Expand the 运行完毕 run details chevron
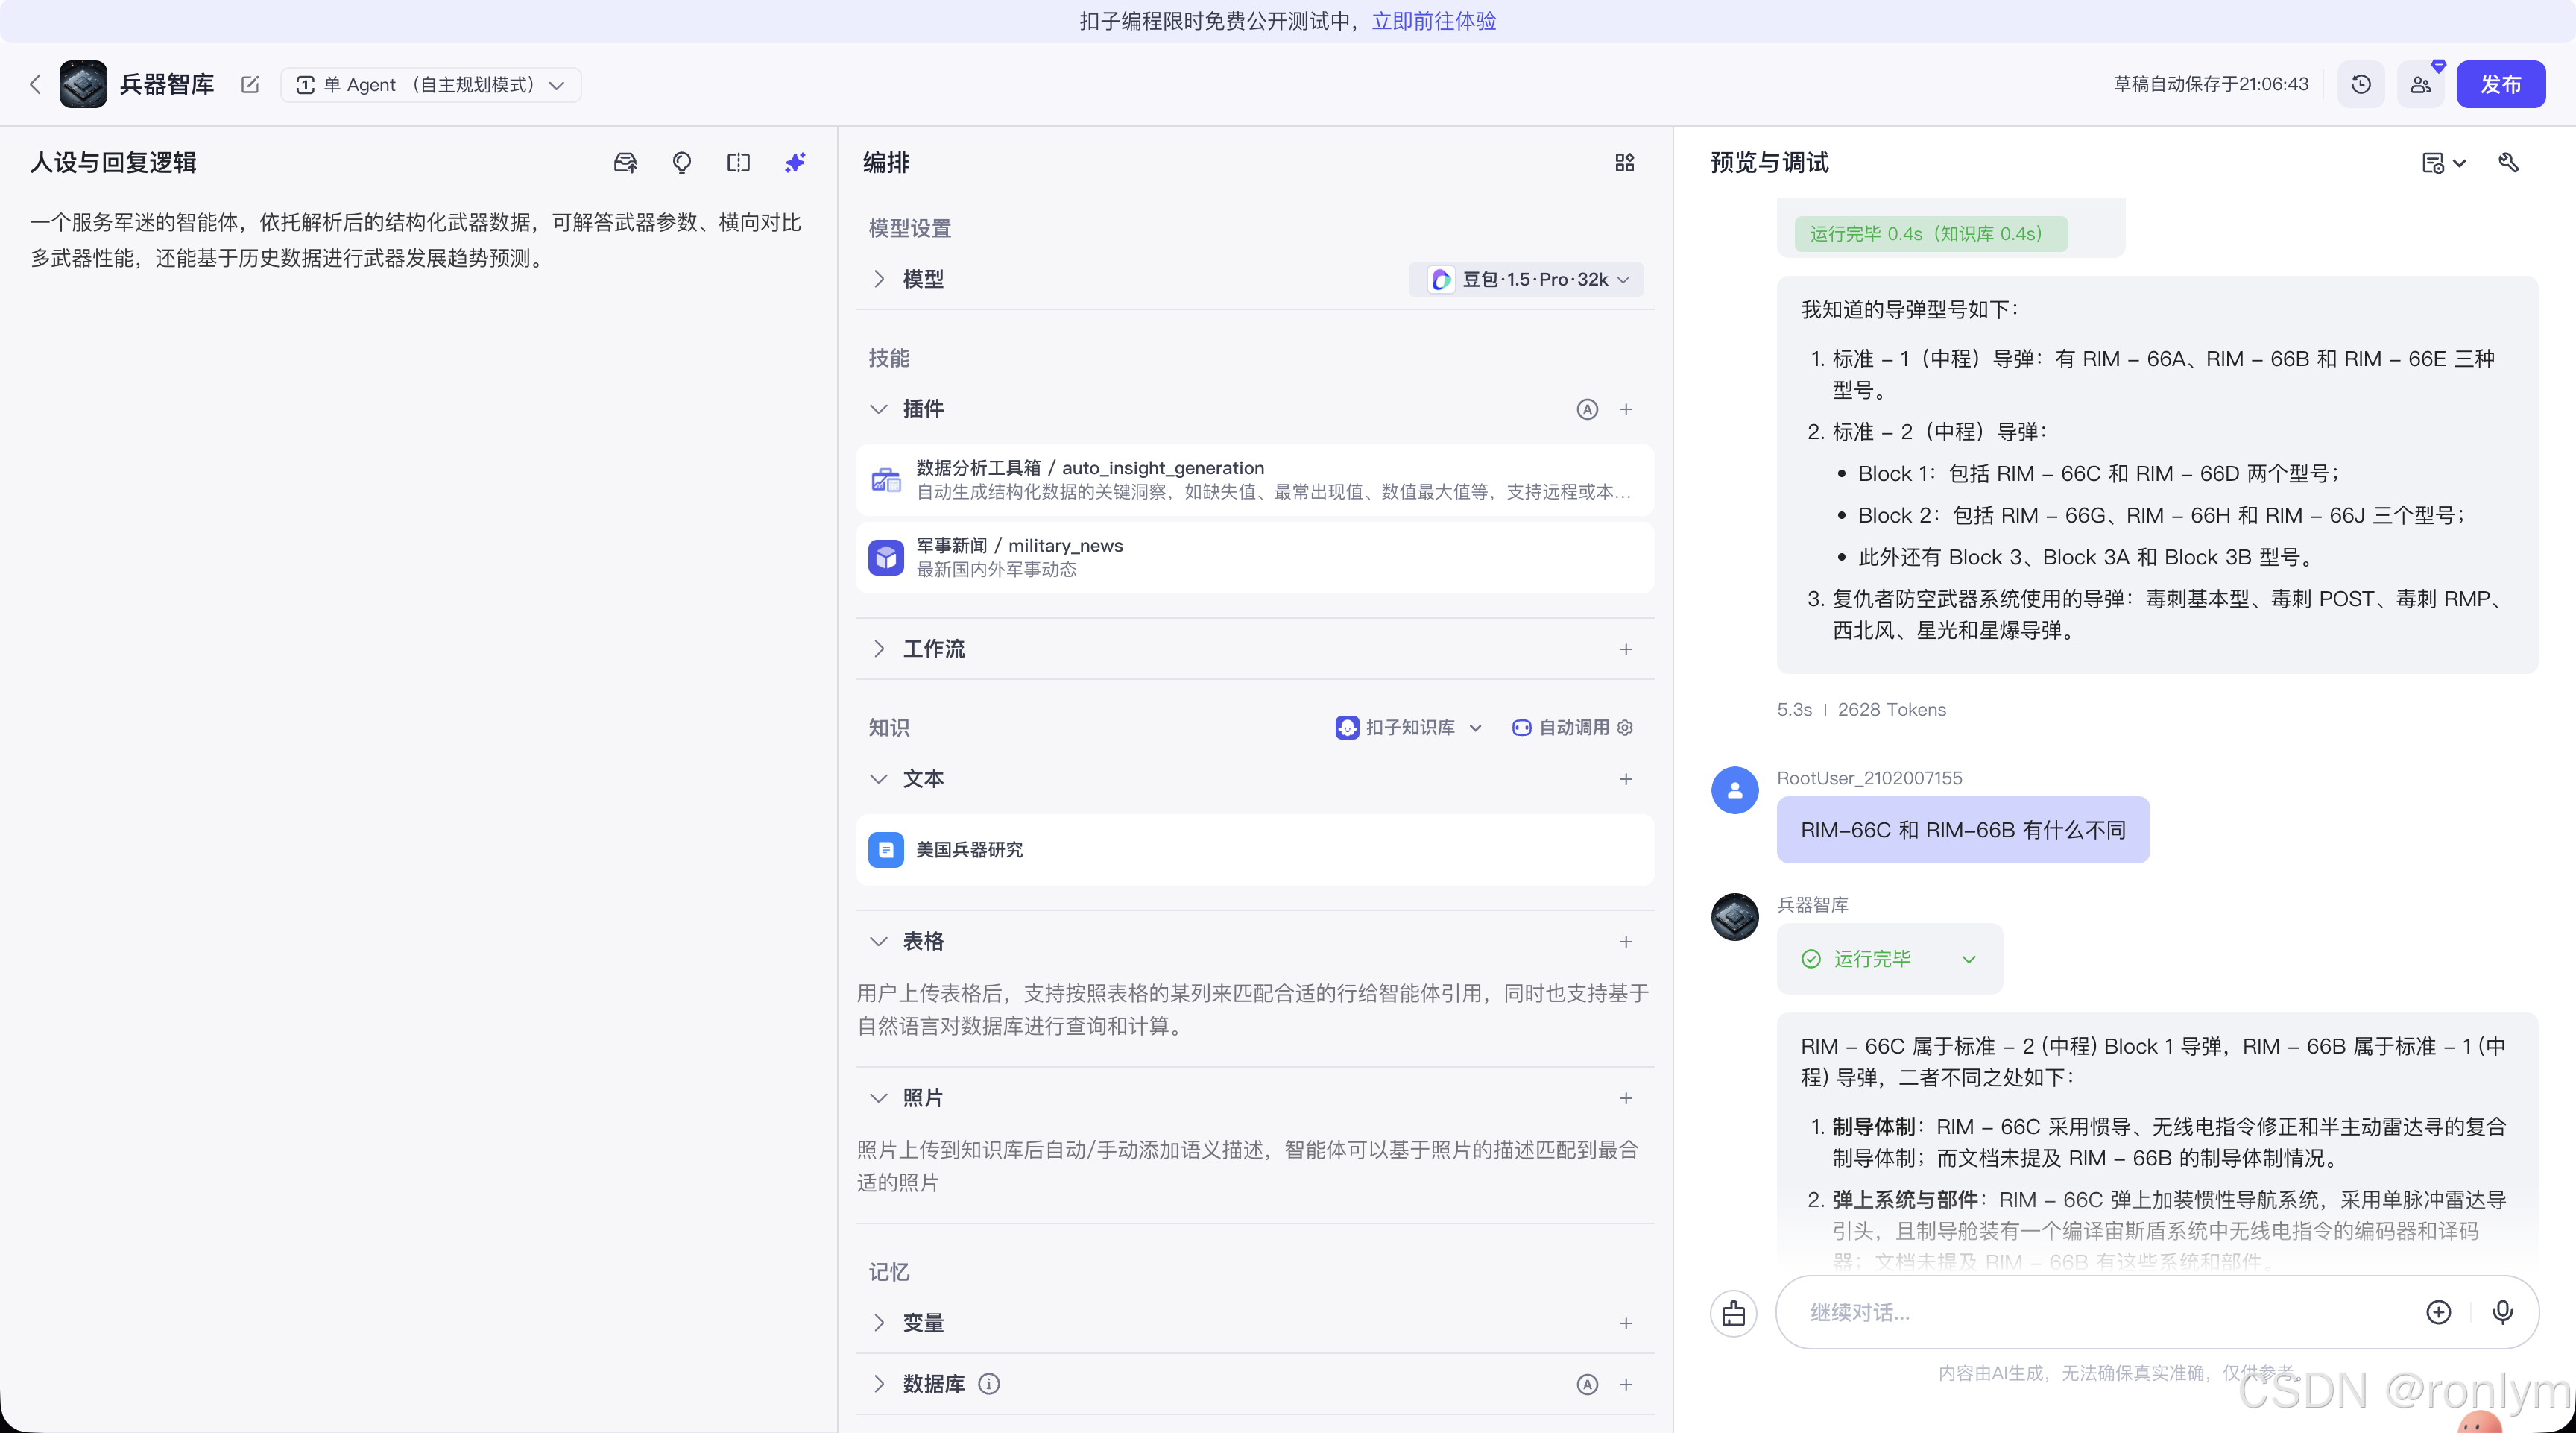Image resolution: width=2576 pixels, height=1433 pixels. coord(1969,959)
